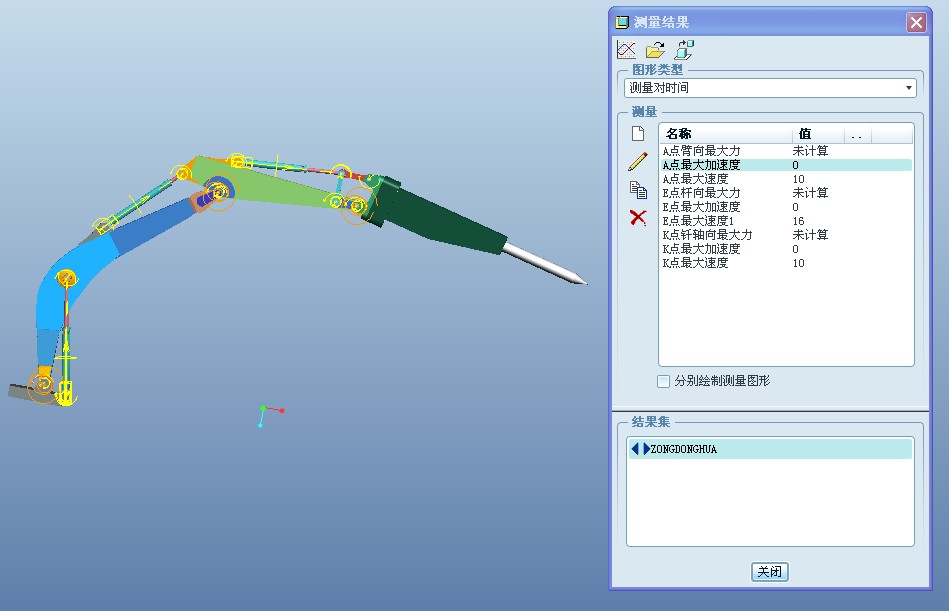Image resolution: width=949 pixels, height=611 pixels.
Task: Click the value 16 of E点最大速度1
Action: pyautogui.click(x=798, y=221)
